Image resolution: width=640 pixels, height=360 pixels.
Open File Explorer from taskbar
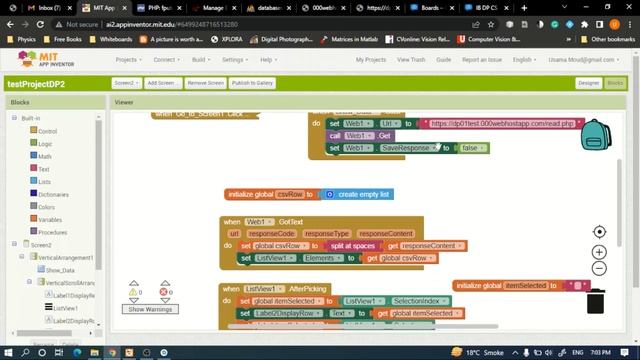[94, 352]
